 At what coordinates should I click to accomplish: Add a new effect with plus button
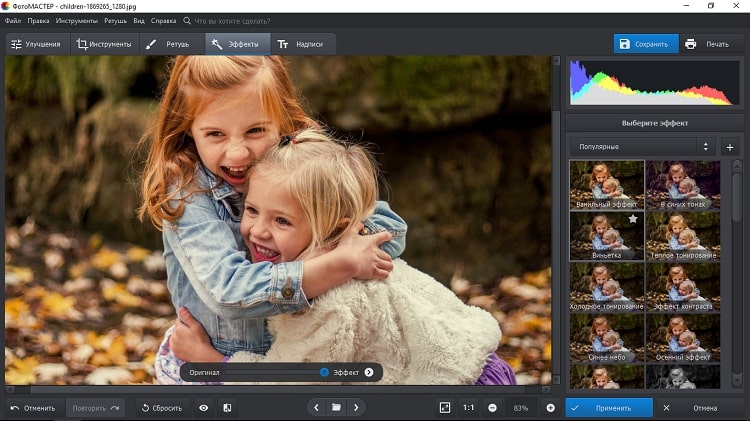729,147
